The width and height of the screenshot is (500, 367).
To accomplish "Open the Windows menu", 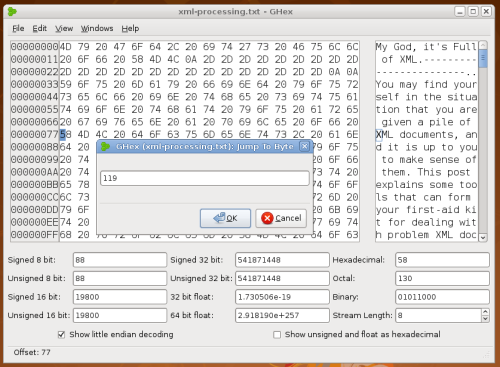I will pos(97,29).
